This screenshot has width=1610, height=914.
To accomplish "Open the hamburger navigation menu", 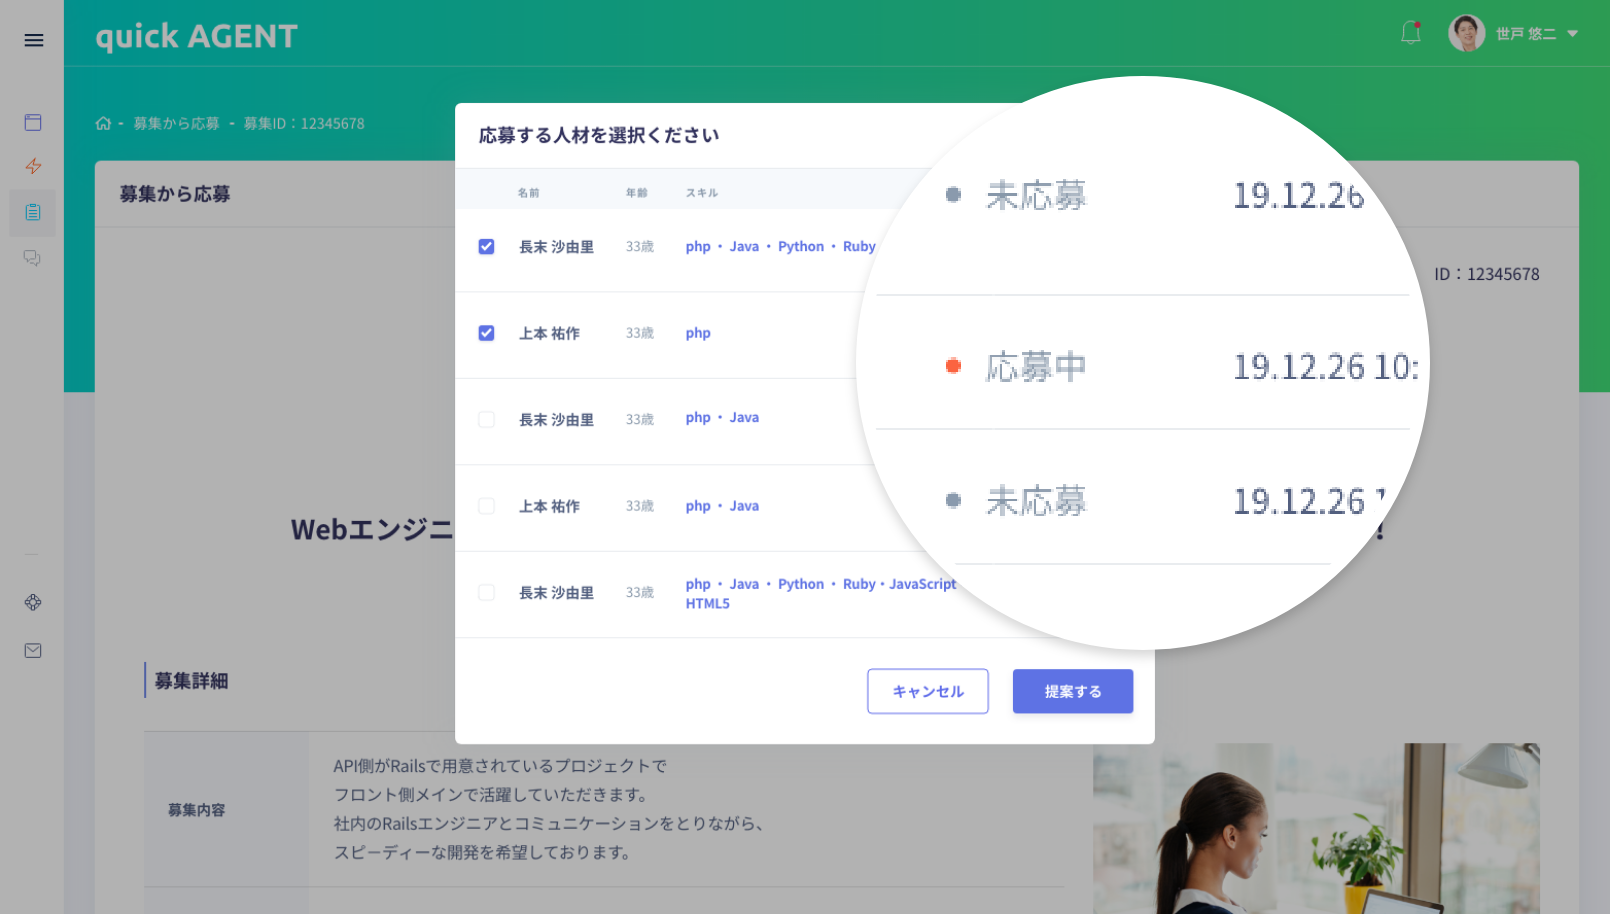I will [33, 40].
